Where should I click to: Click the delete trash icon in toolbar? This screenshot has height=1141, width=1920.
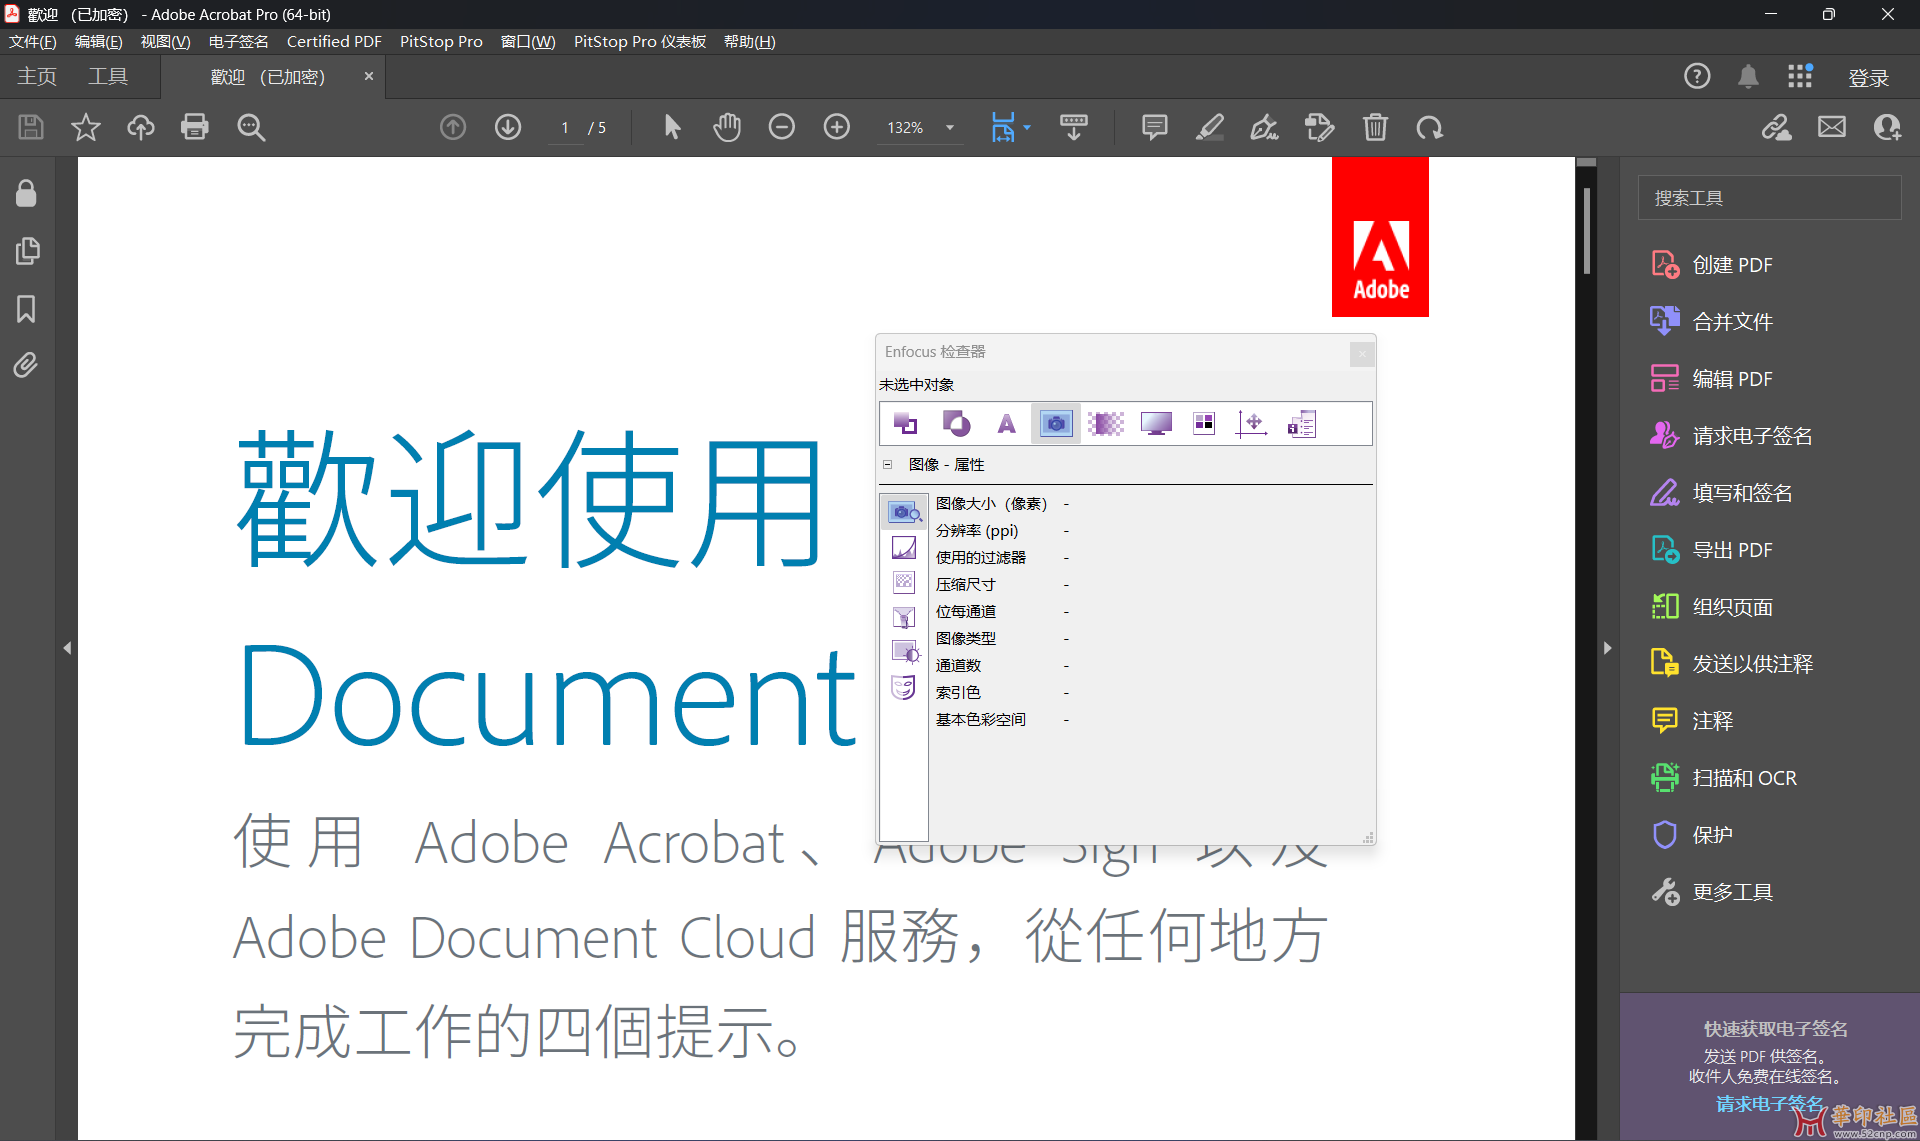tap(1375, 127)
